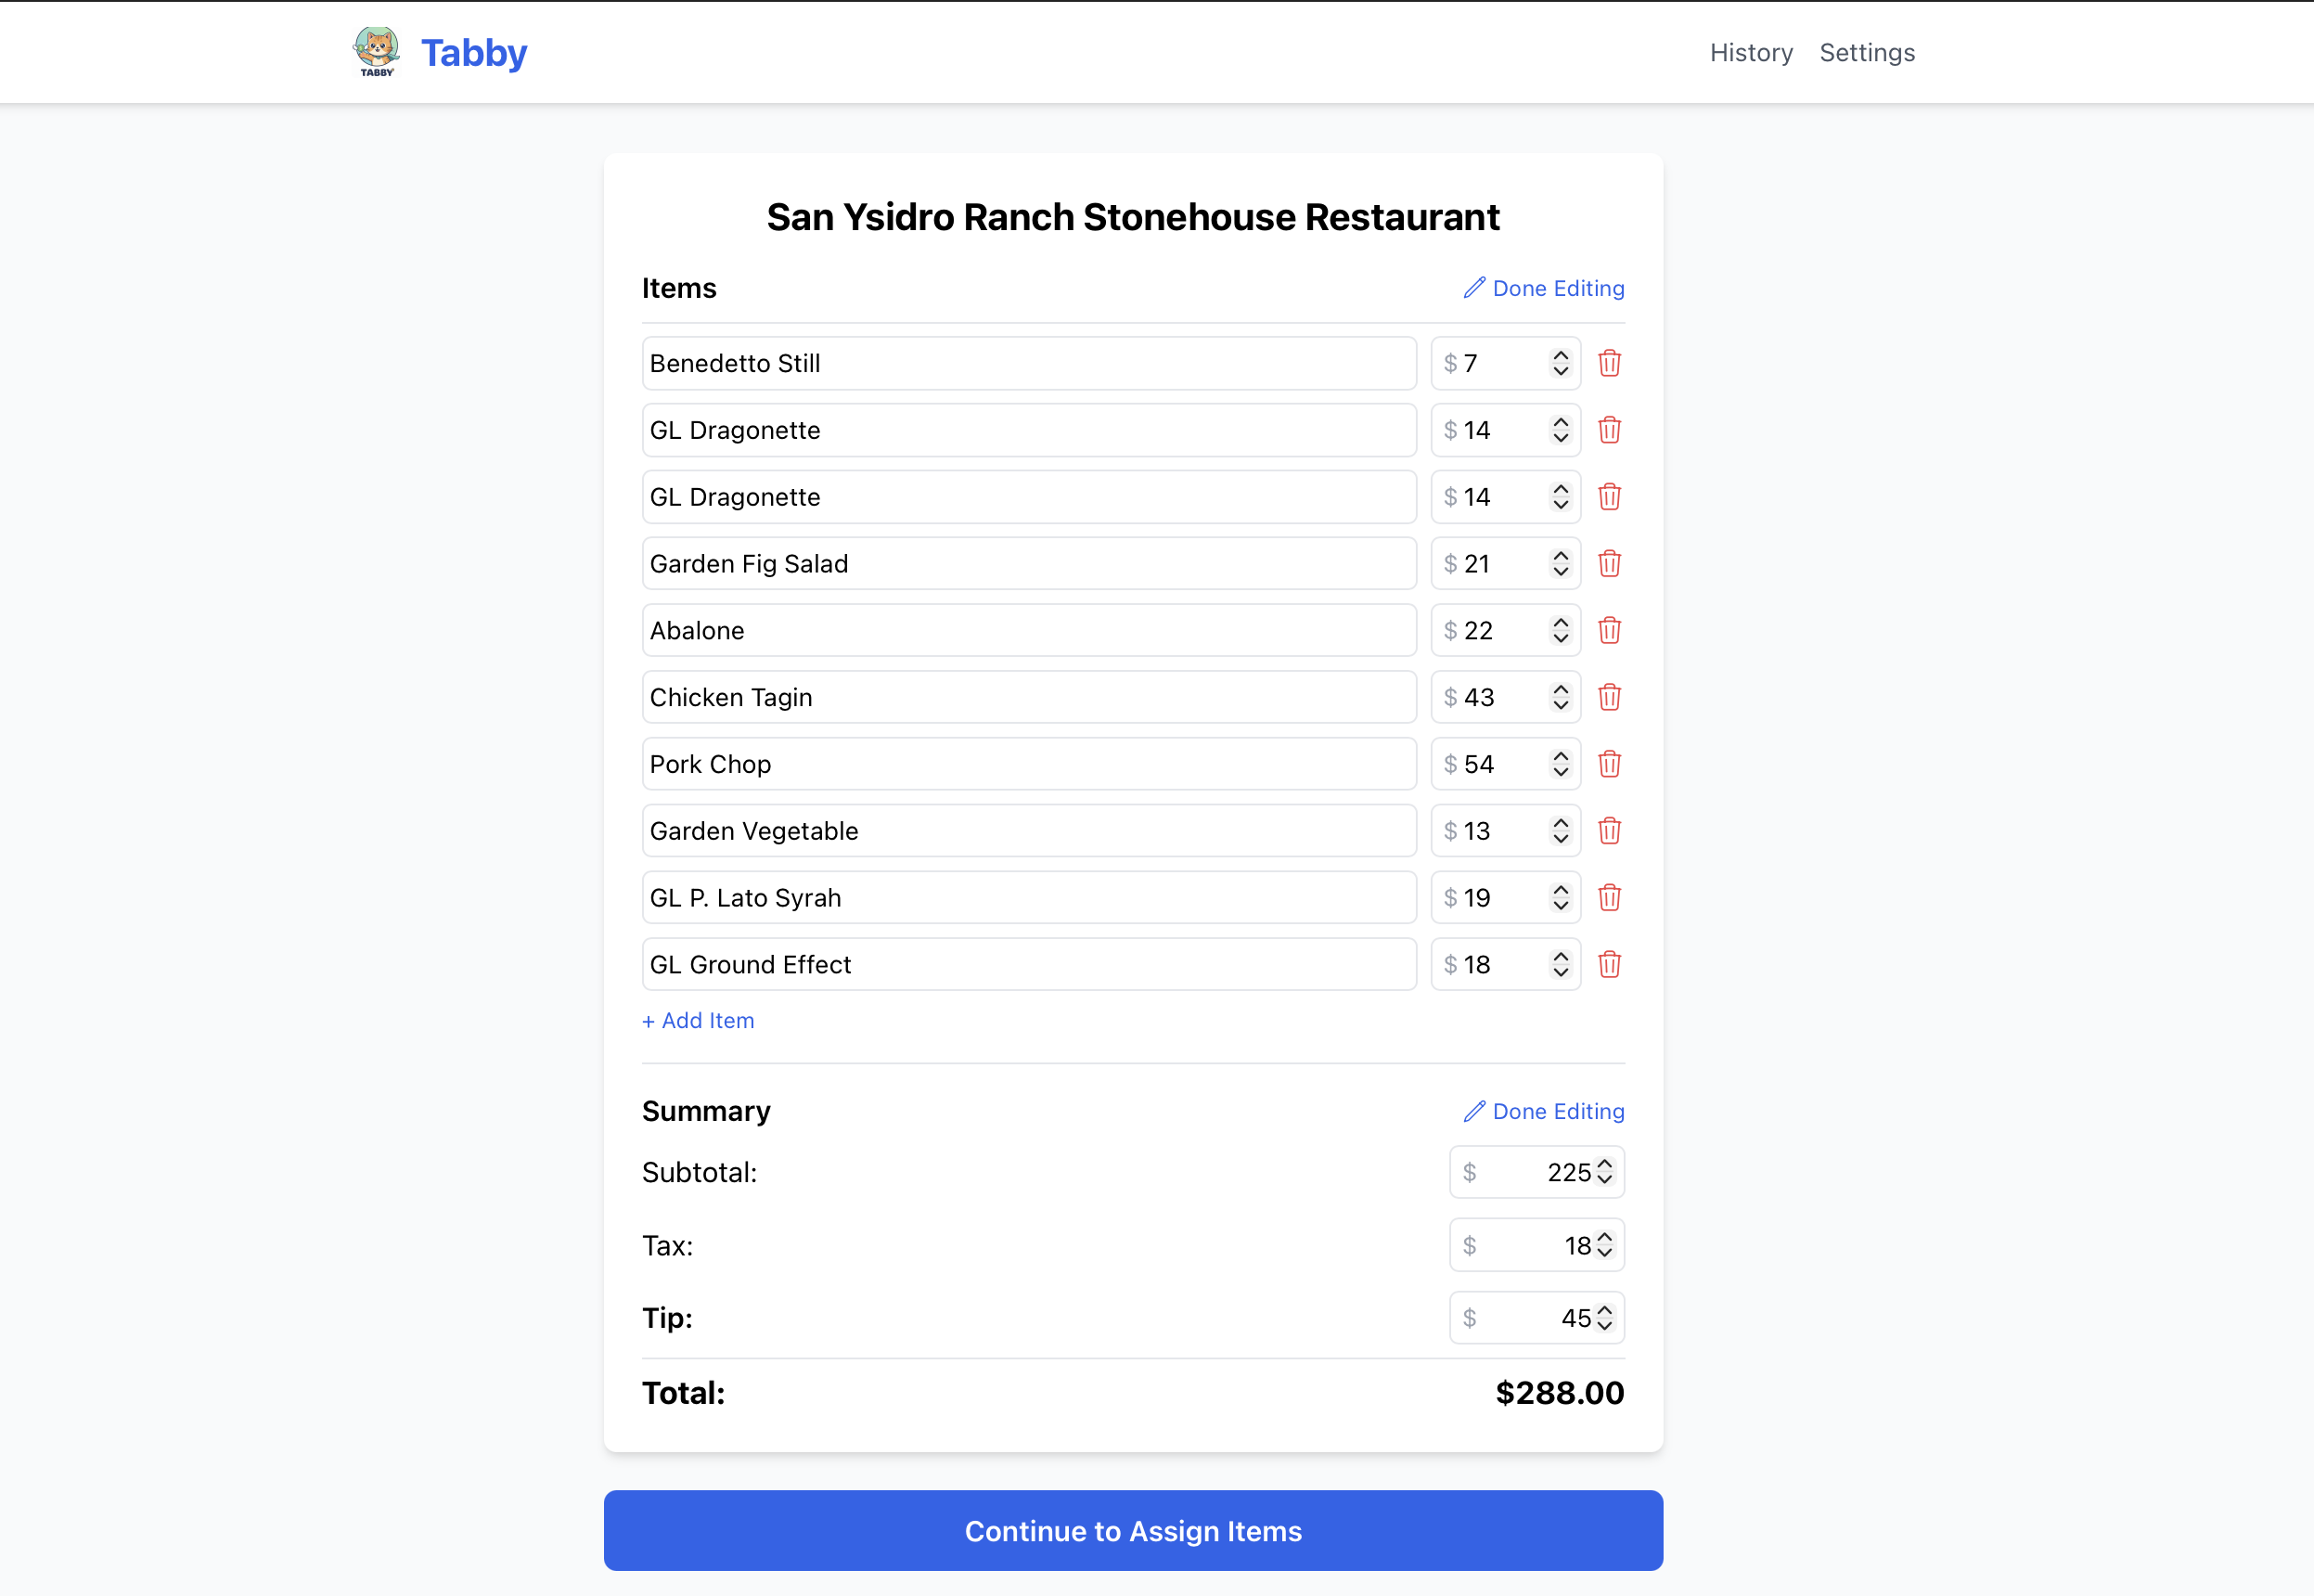Image resolution: width=2314 pixels, height=1596 pixels.
Task: Click the Tabby cat logo
Action: (376, 51)
